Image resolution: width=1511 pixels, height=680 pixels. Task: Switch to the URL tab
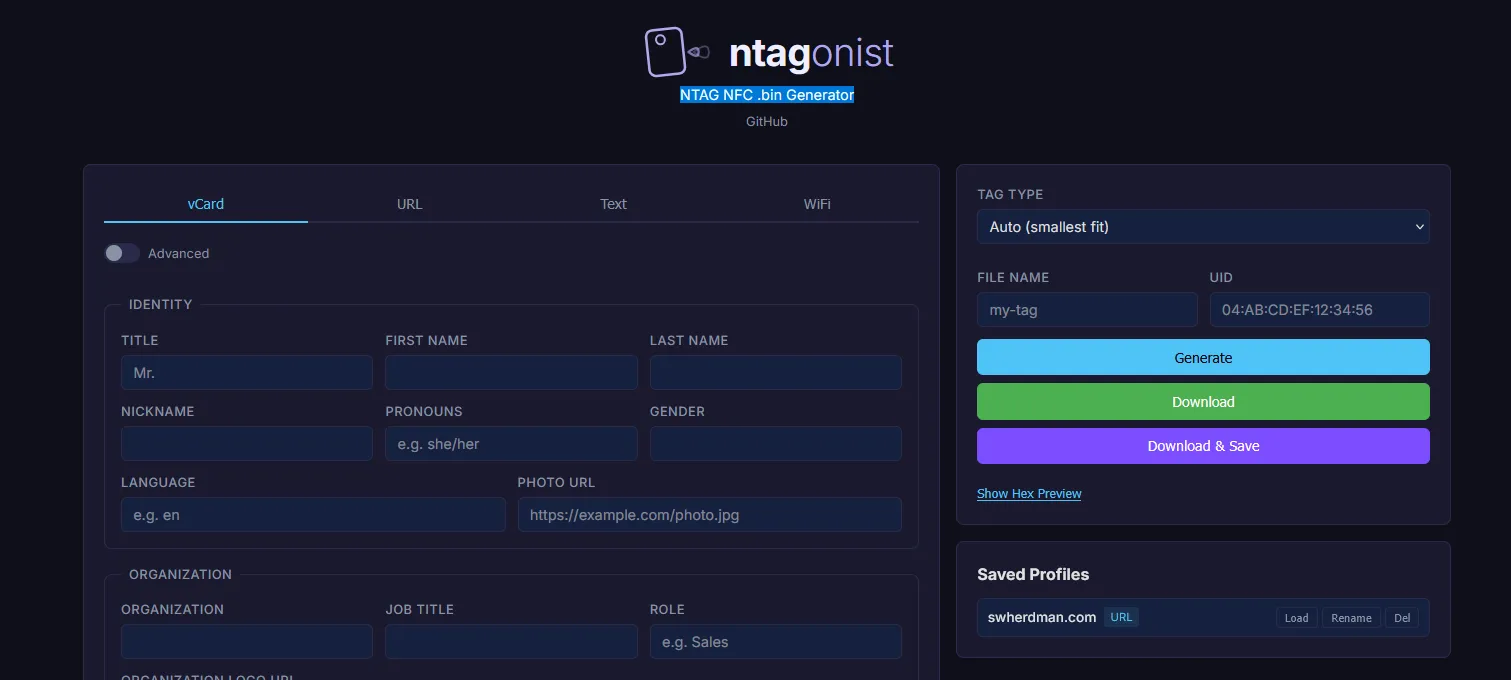pyautogui.click(x=409, y=204)
